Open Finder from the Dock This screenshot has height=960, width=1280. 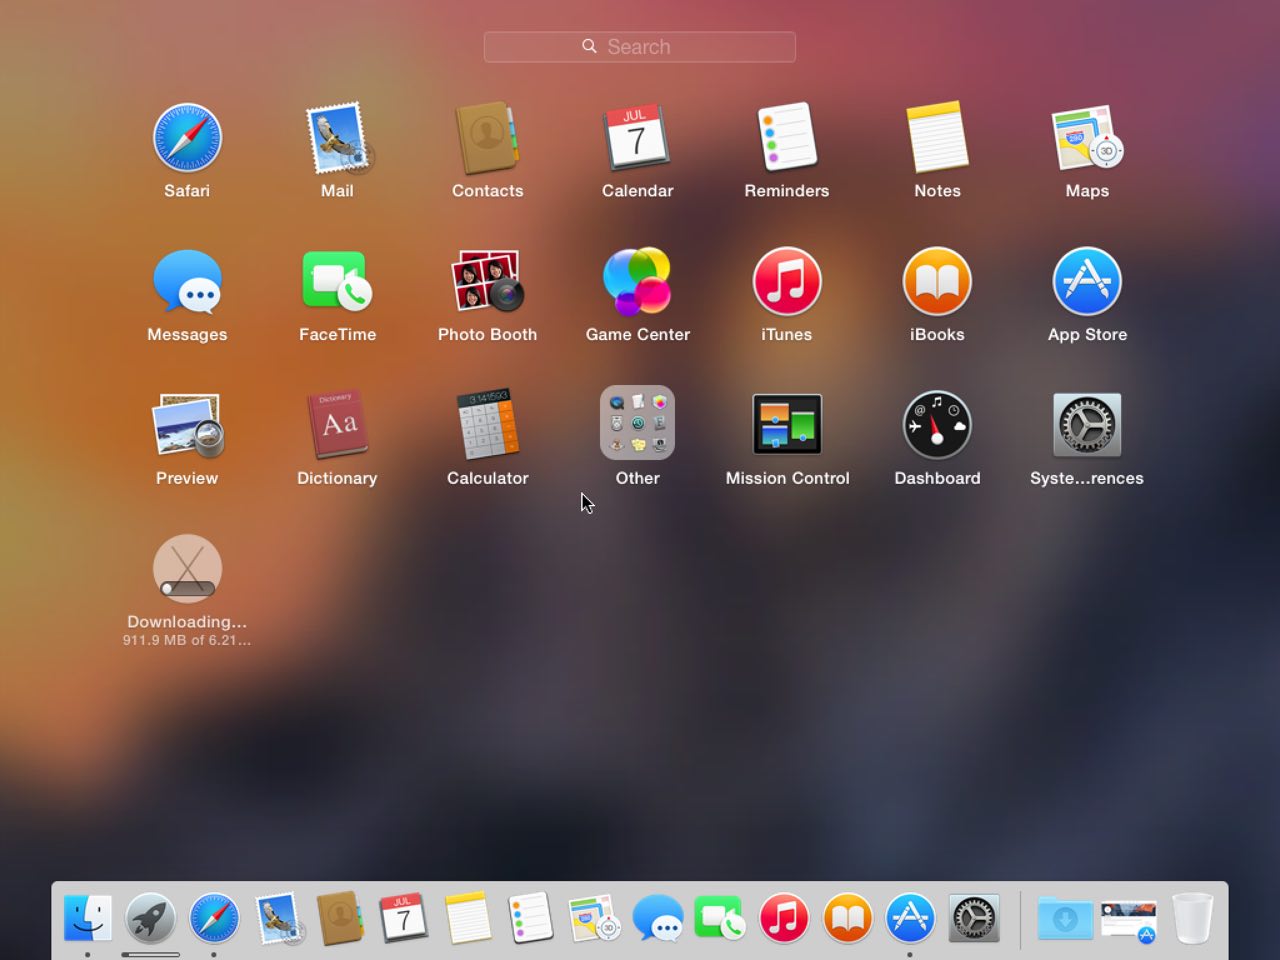point(88,918)
